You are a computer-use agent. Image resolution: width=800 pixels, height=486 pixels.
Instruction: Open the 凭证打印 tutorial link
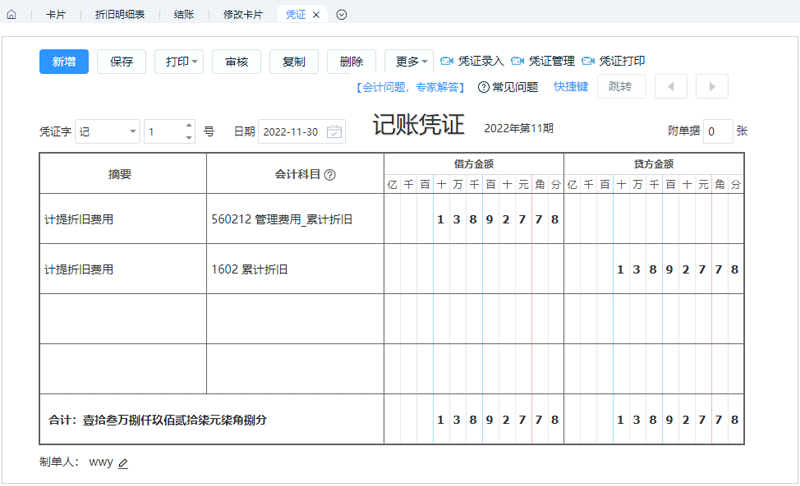622,61
